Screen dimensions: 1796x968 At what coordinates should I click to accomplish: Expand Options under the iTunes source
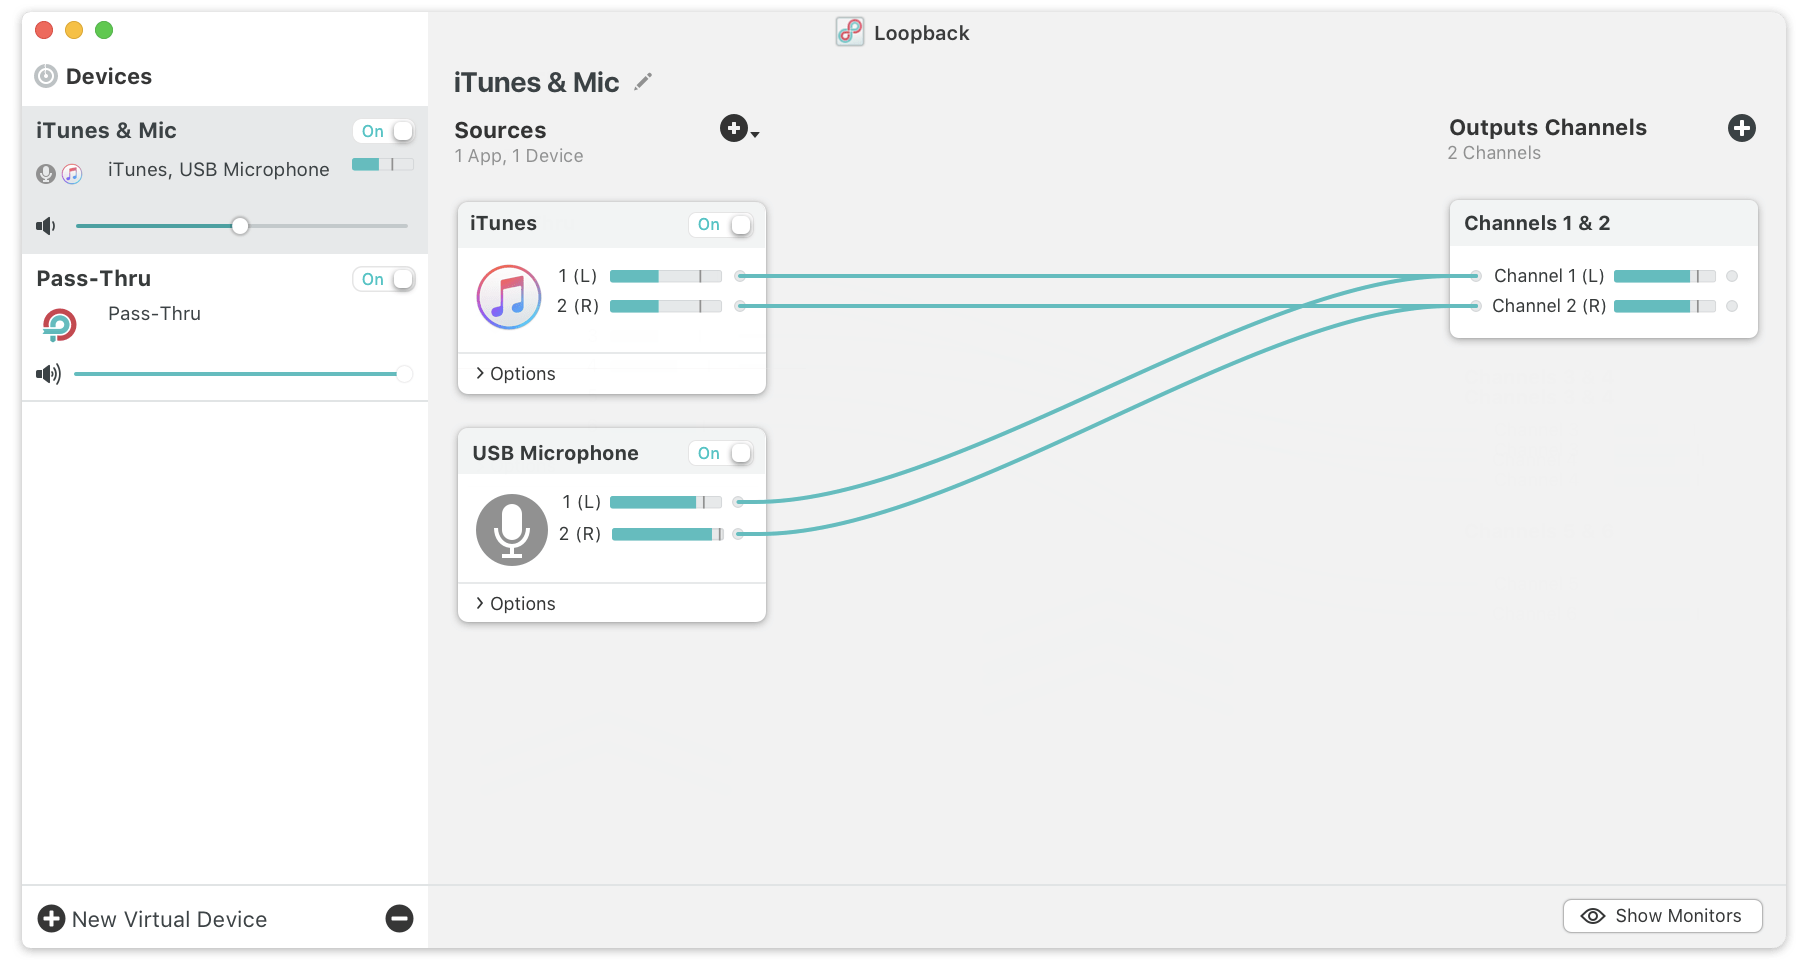click(x=515, y=373)
